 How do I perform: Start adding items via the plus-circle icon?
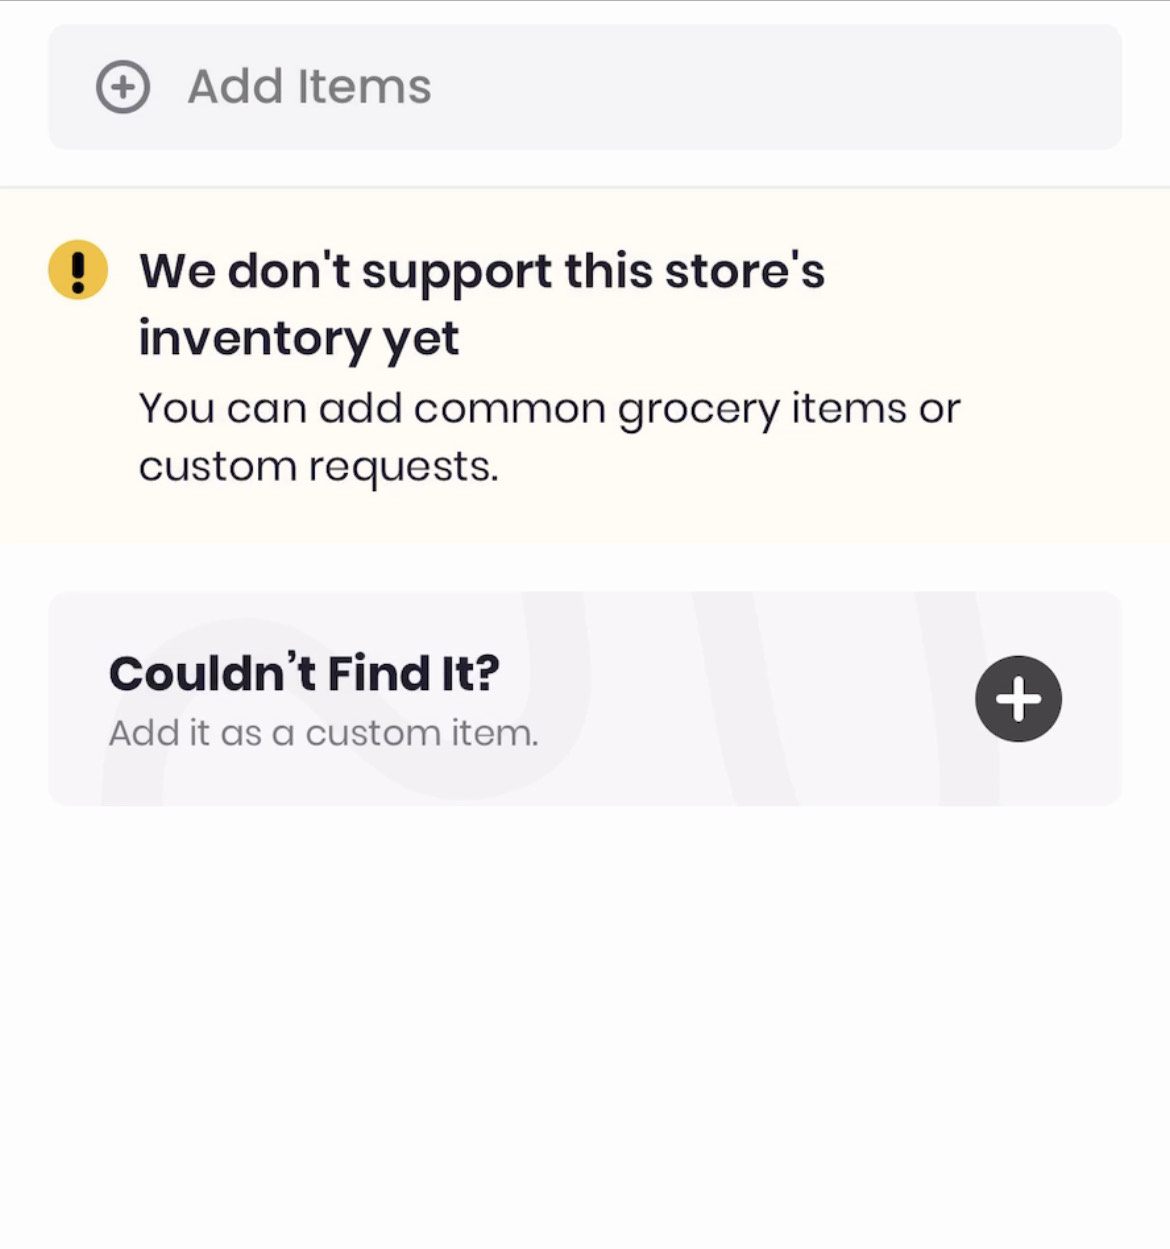point(123,87)
